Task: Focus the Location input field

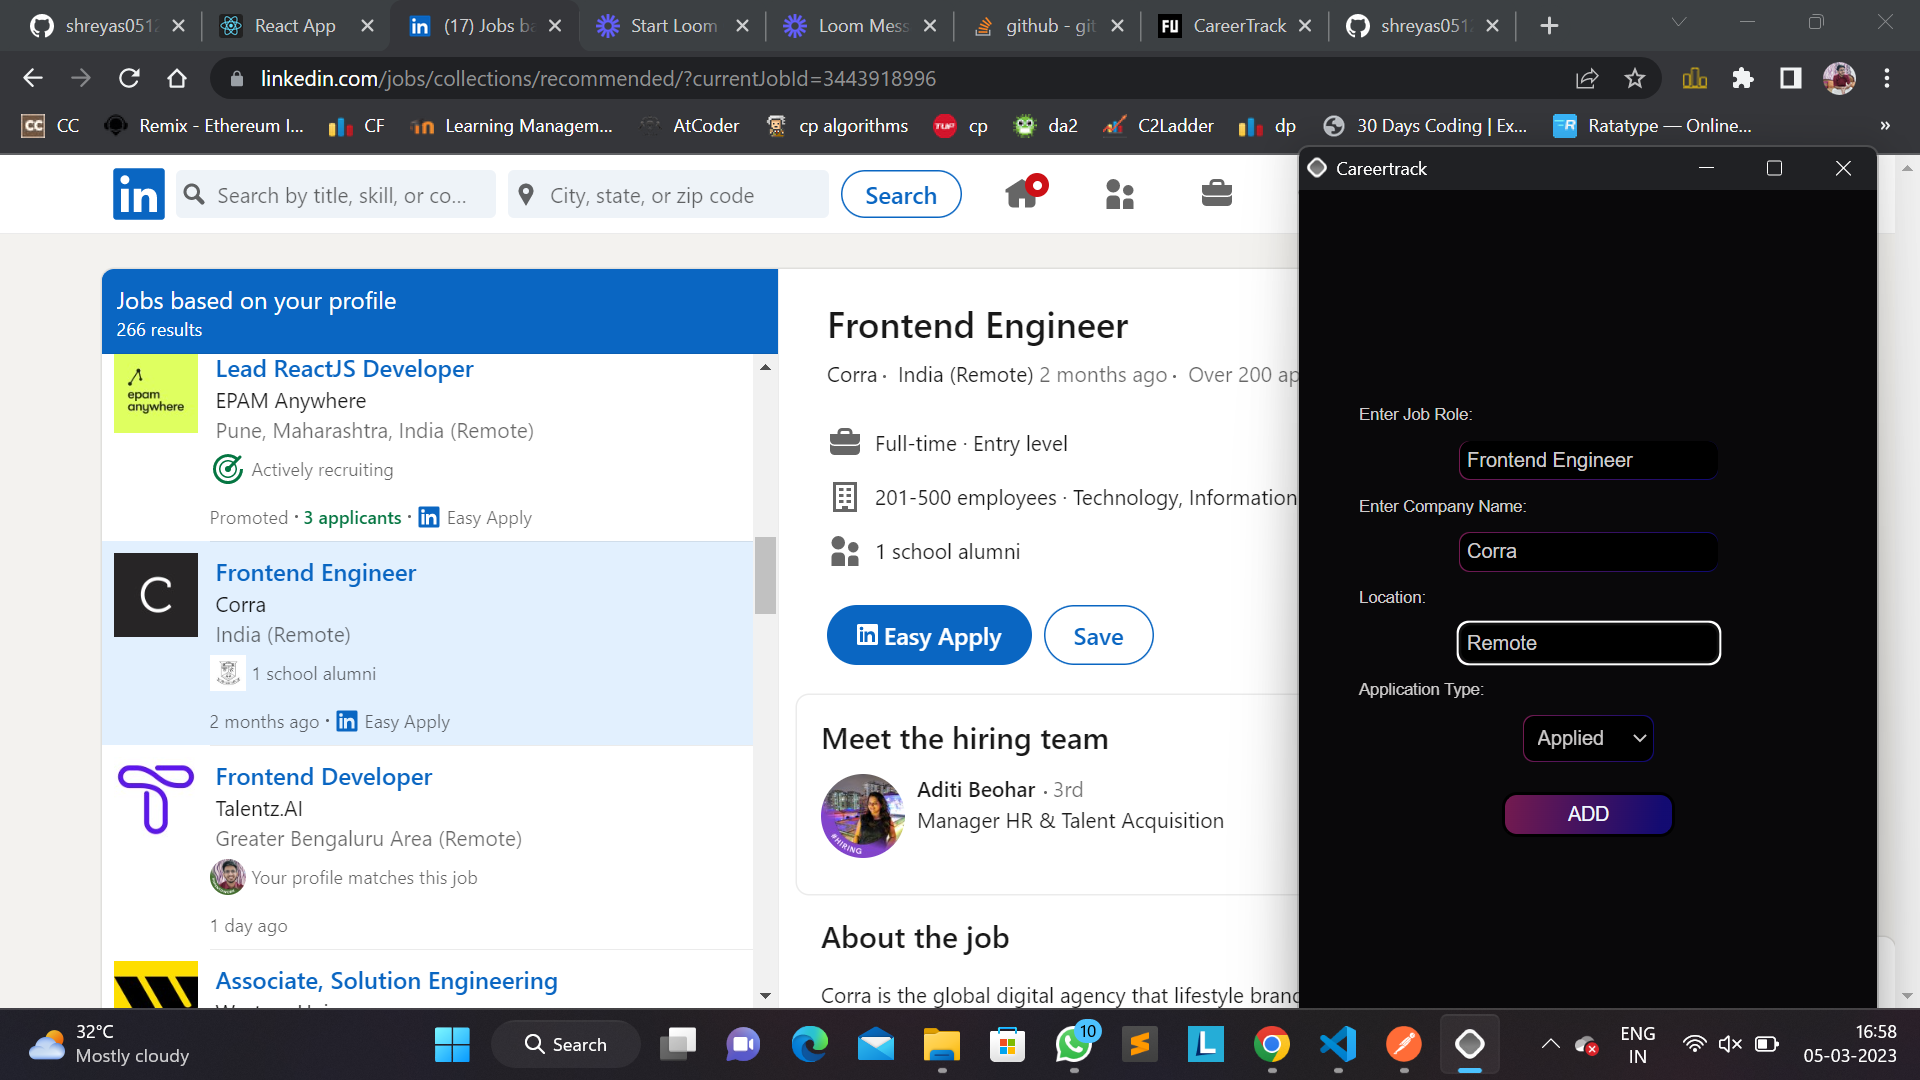Action: tap(1588, 643)
